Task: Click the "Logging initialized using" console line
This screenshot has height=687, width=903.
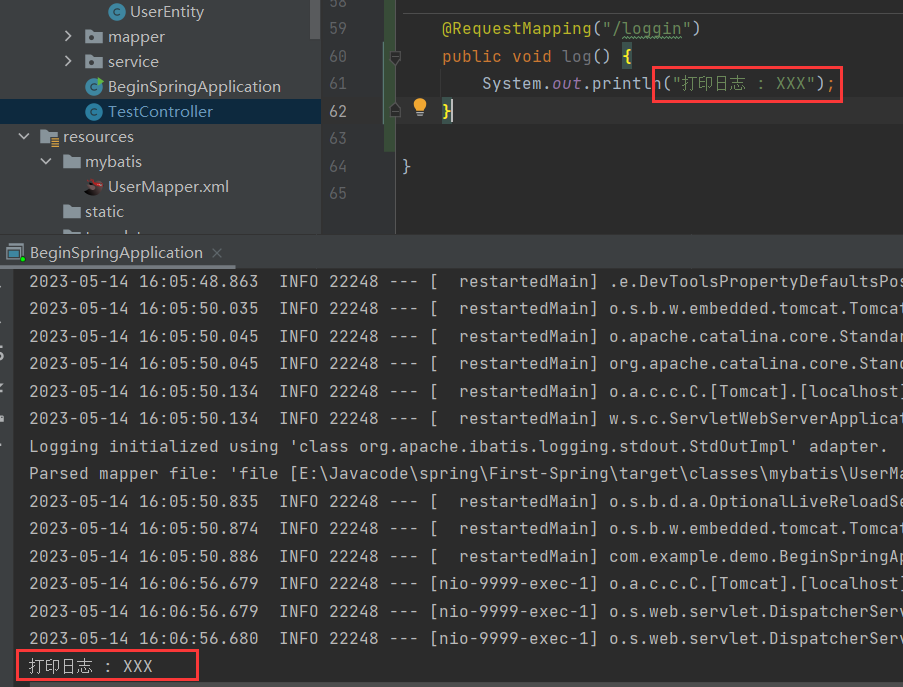Action: [x=458, y=446]
